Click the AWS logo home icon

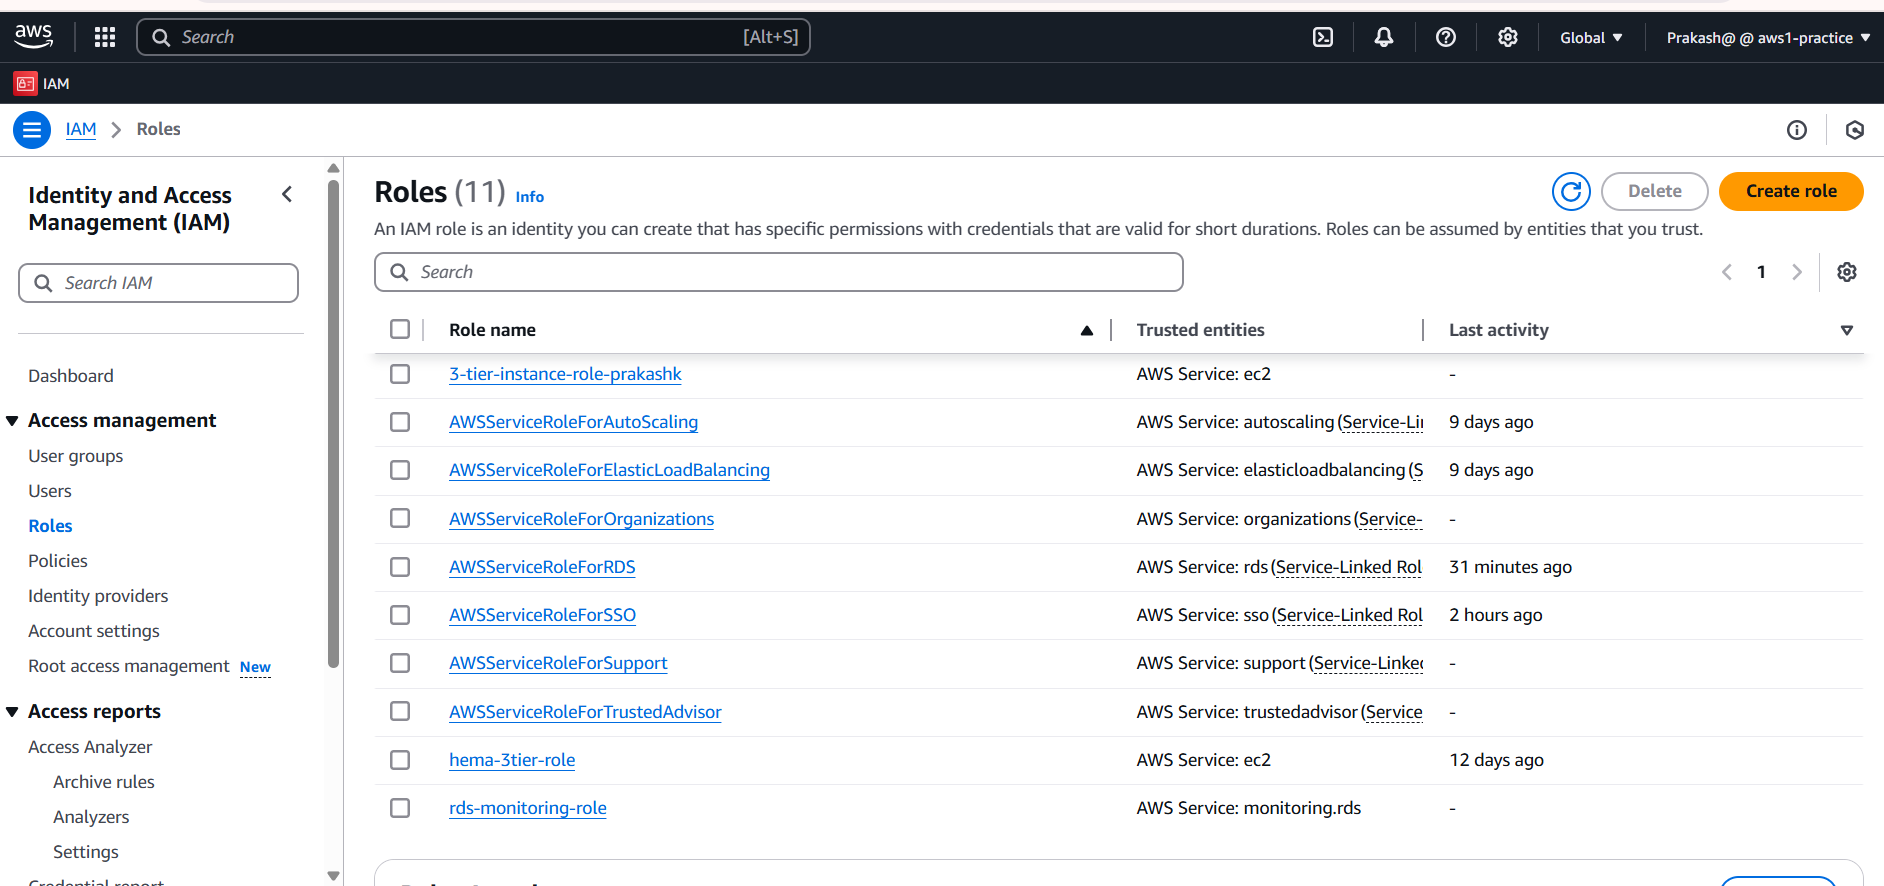point(33,36)
